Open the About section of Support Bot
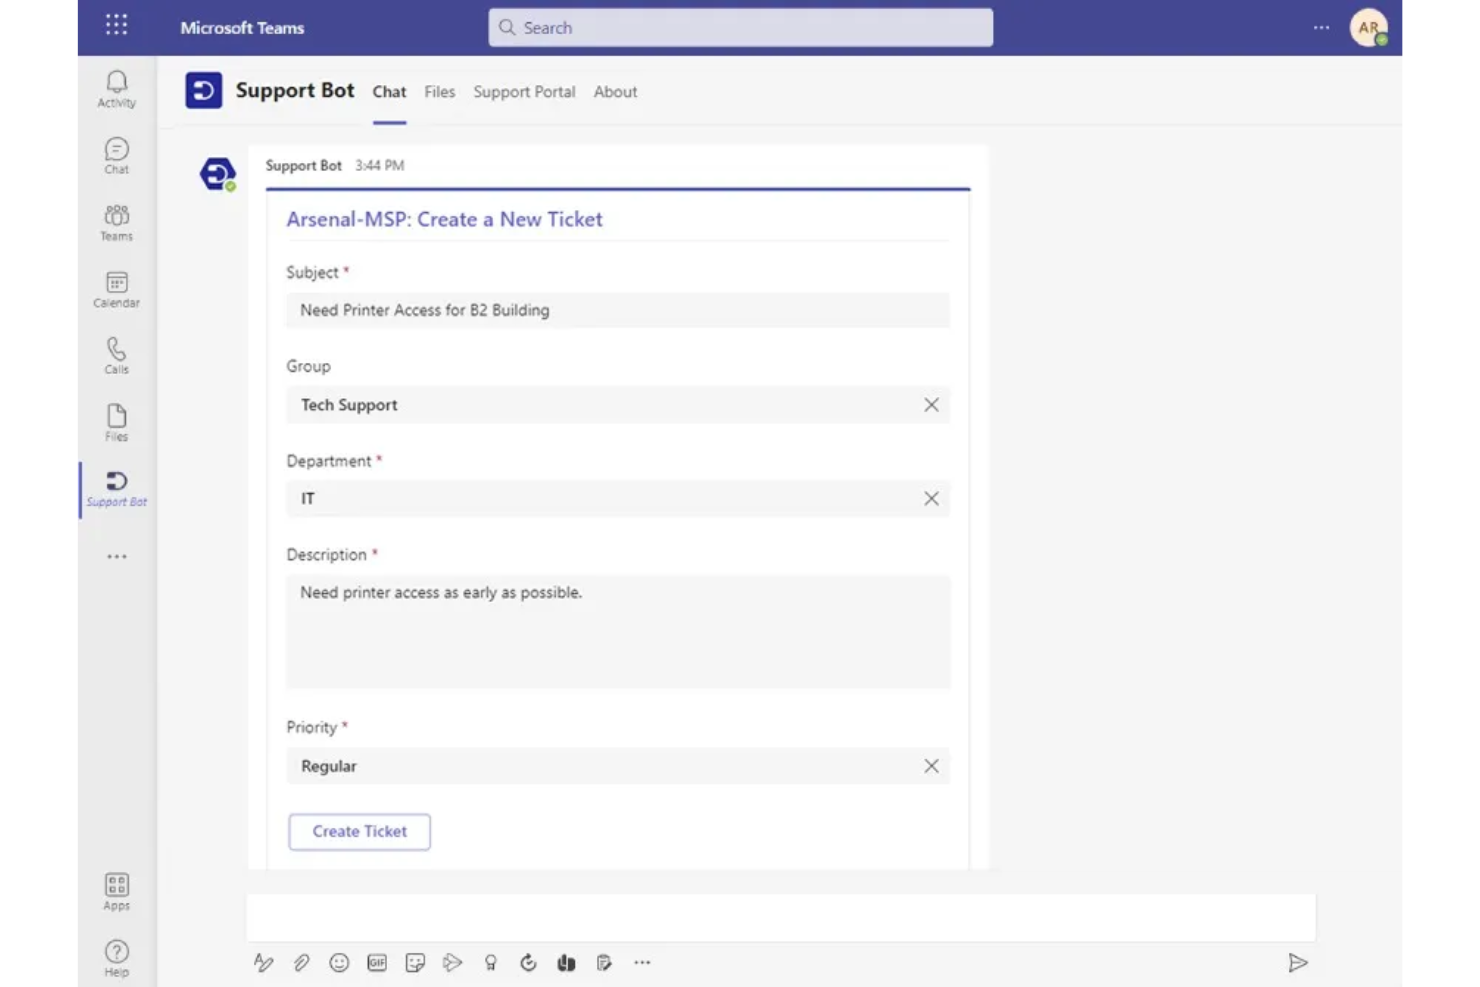1480x987 pixels. [615, 91]
